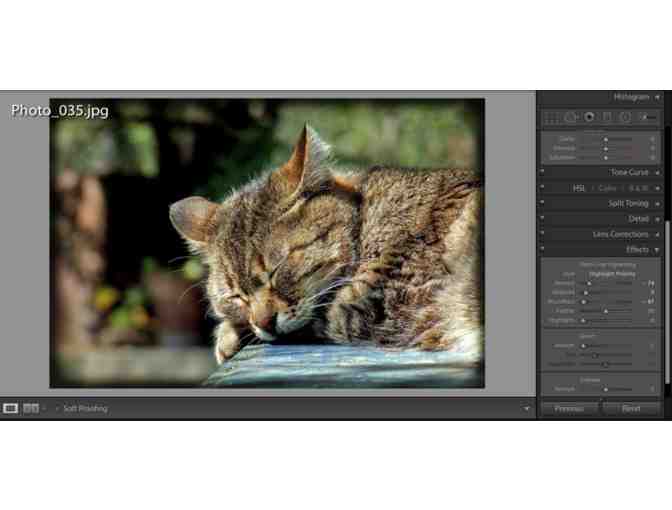Expand the Lens Corrections panel
The height and width of the screenshot is (510, 672).
(657, 234)
